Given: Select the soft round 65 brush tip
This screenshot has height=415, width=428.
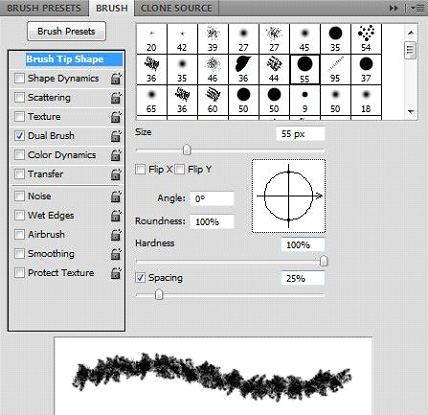Looking at the screenshot, I should 151,100.
